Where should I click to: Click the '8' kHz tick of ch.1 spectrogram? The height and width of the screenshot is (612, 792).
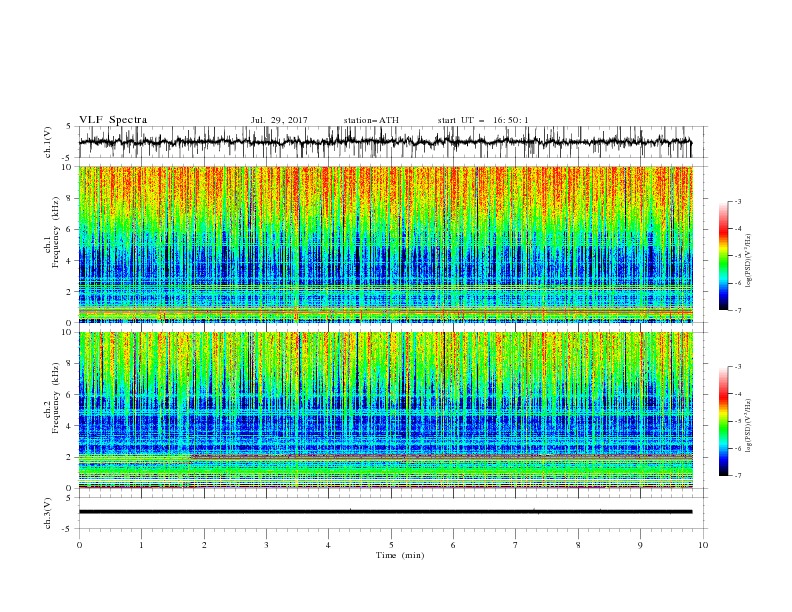pos(71,198)
